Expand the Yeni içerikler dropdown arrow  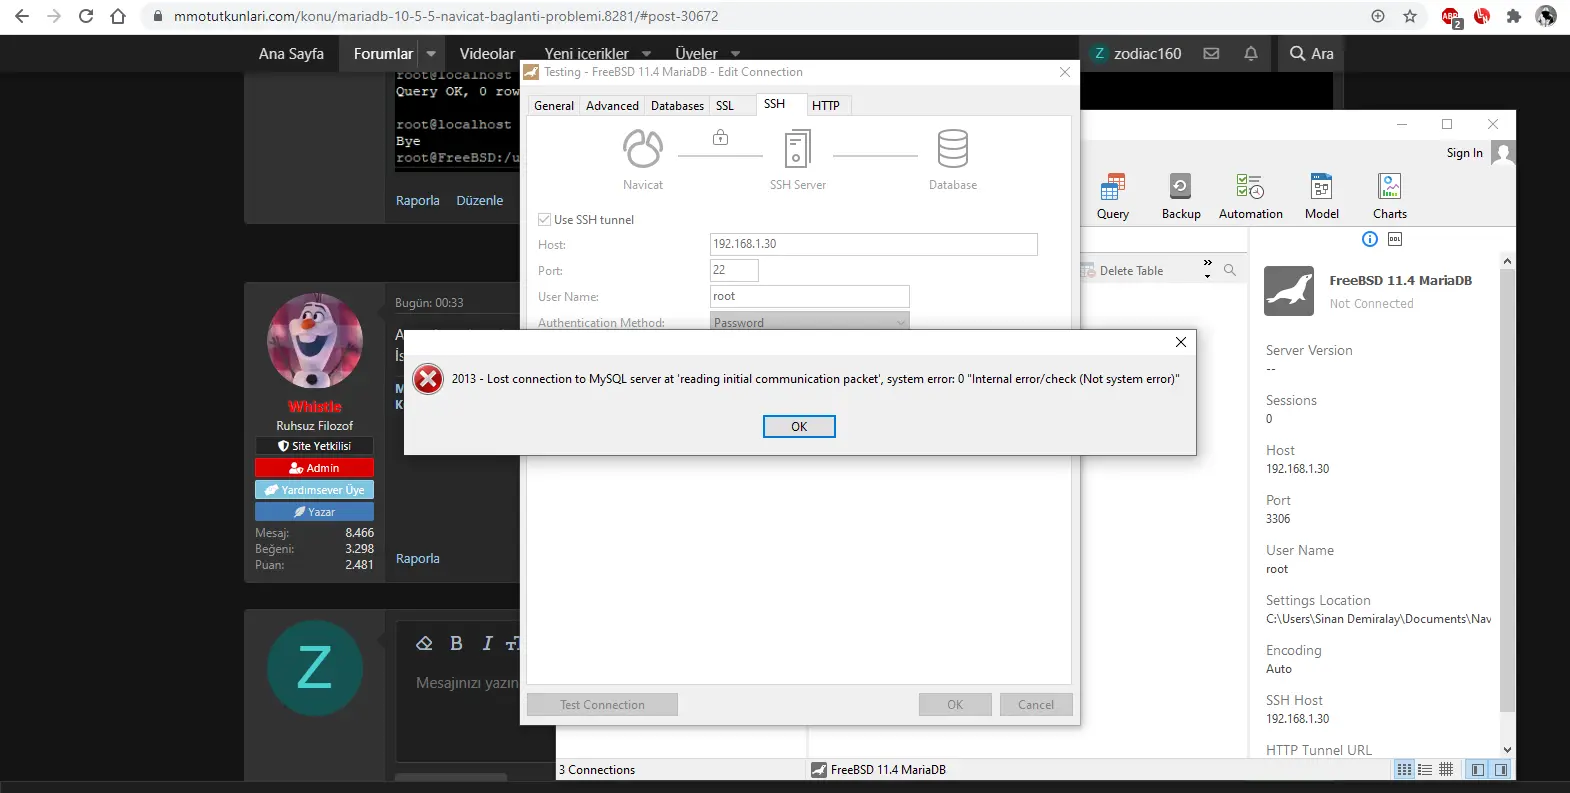pos(646,54)
